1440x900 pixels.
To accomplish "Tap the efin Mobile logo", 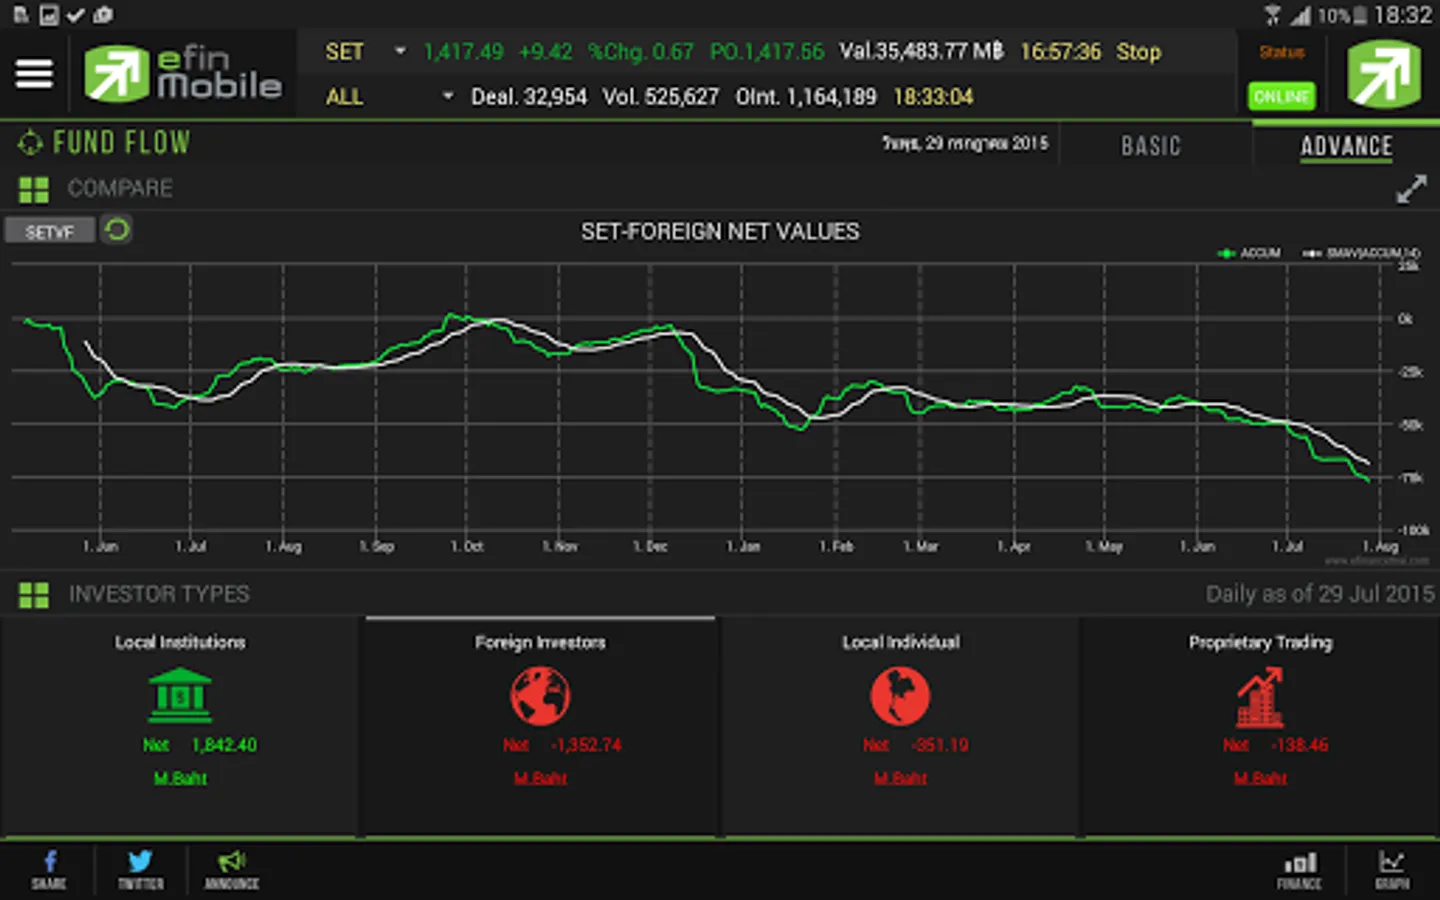I will coord(183,73).
